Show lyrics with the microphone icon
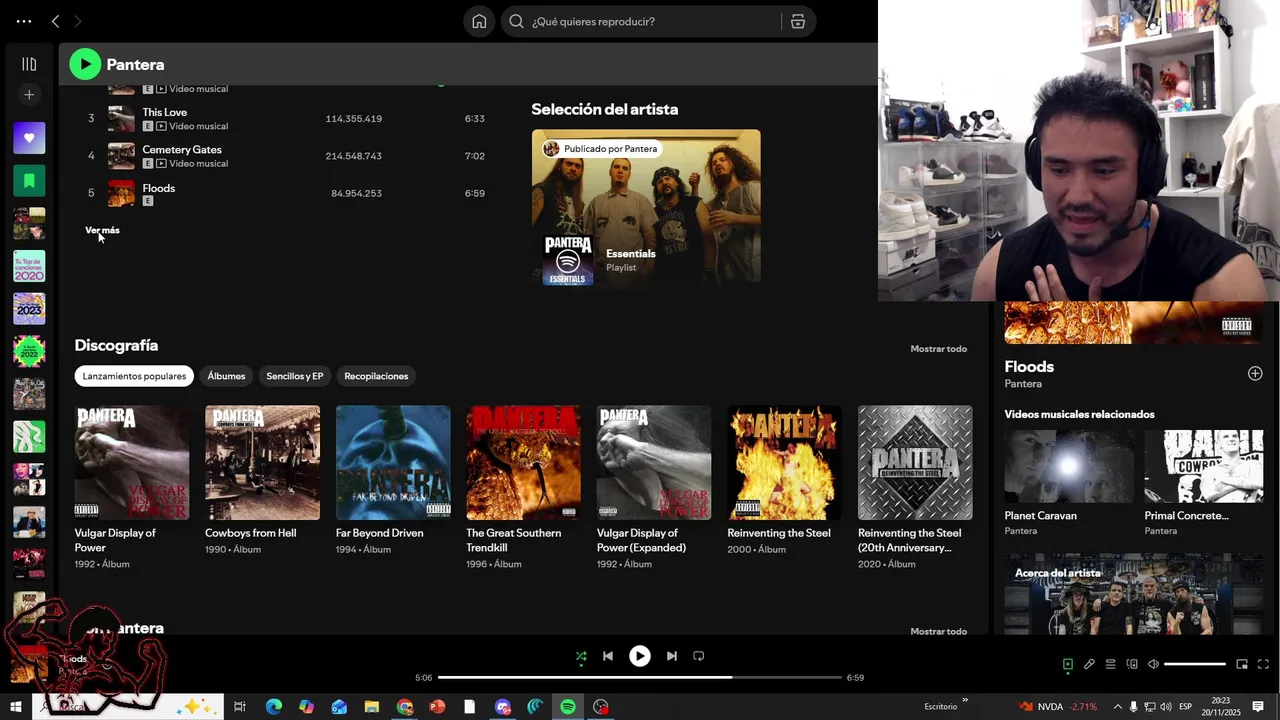Screen dimensions: 1280x720 pyautogui.click(x=1089, y=664)
